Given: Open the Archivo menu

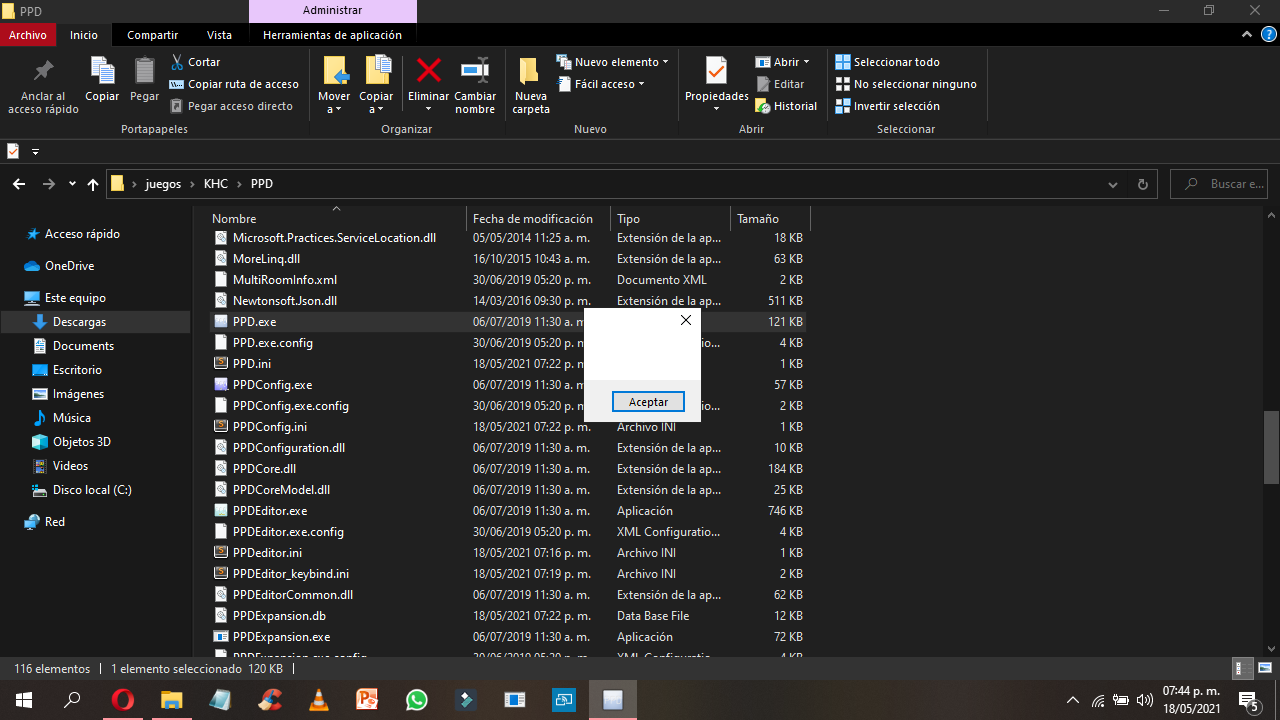Looking at the screenshot, I should 28,35.
